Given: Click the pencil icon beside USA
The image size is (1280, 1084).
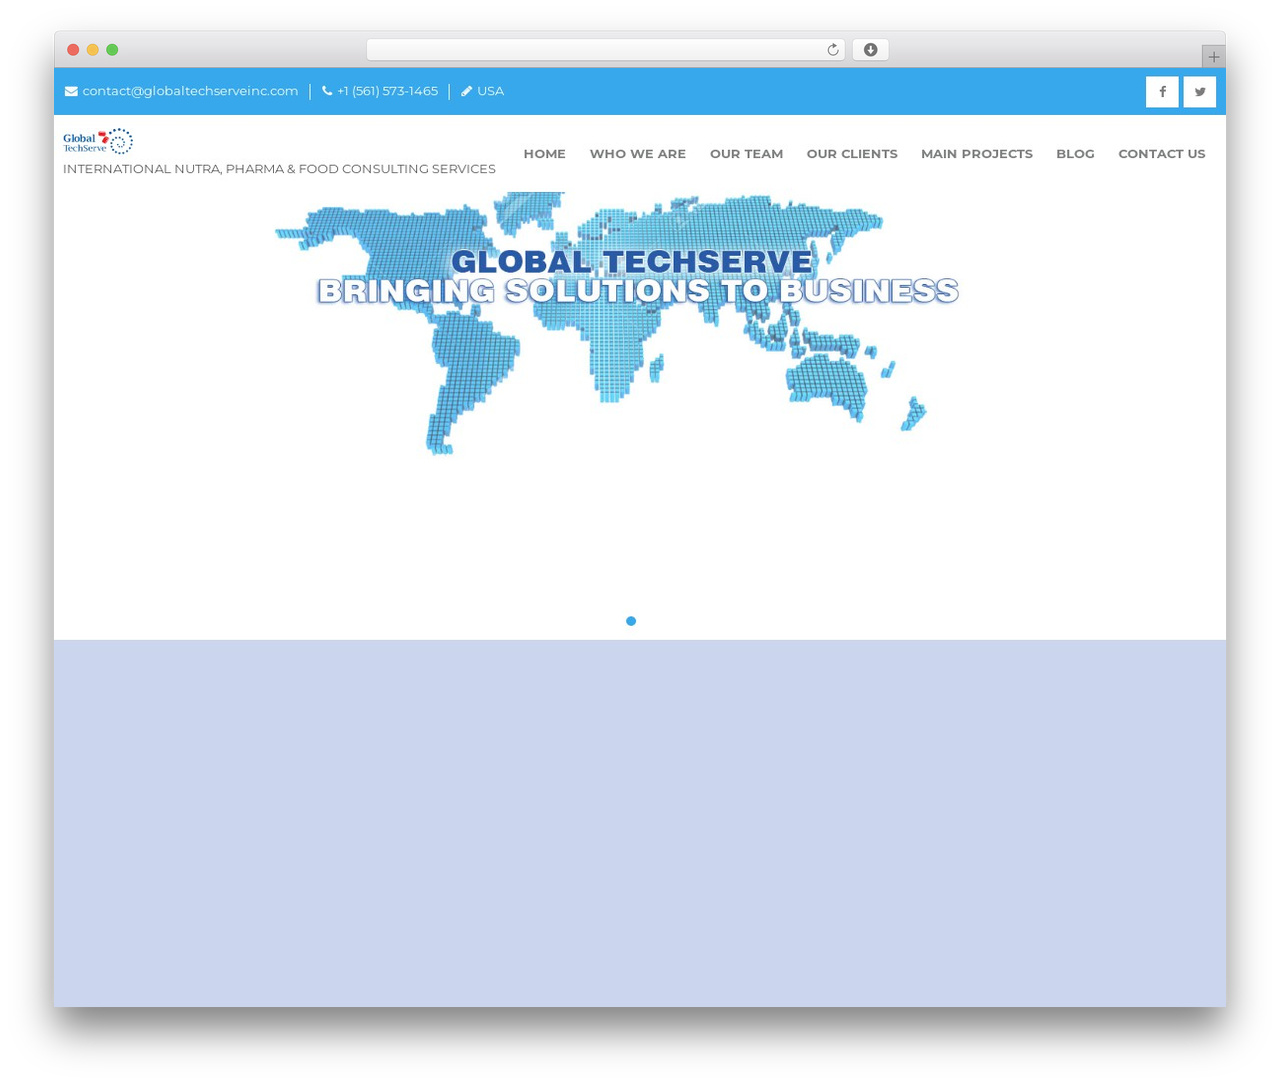Looking at the screenshot, I should (x=466, y=91).
